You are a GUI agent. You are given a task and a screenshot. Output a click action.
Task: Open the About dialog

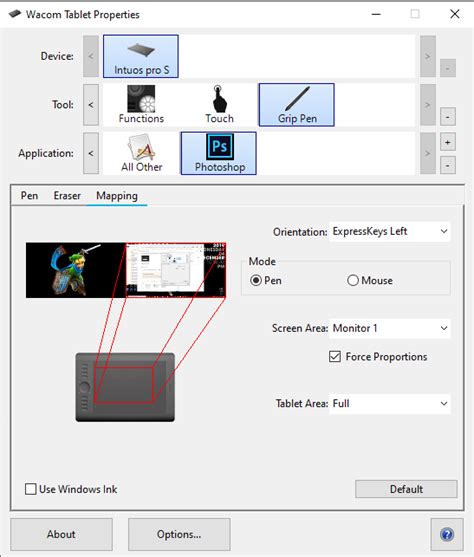pos(61,534)
